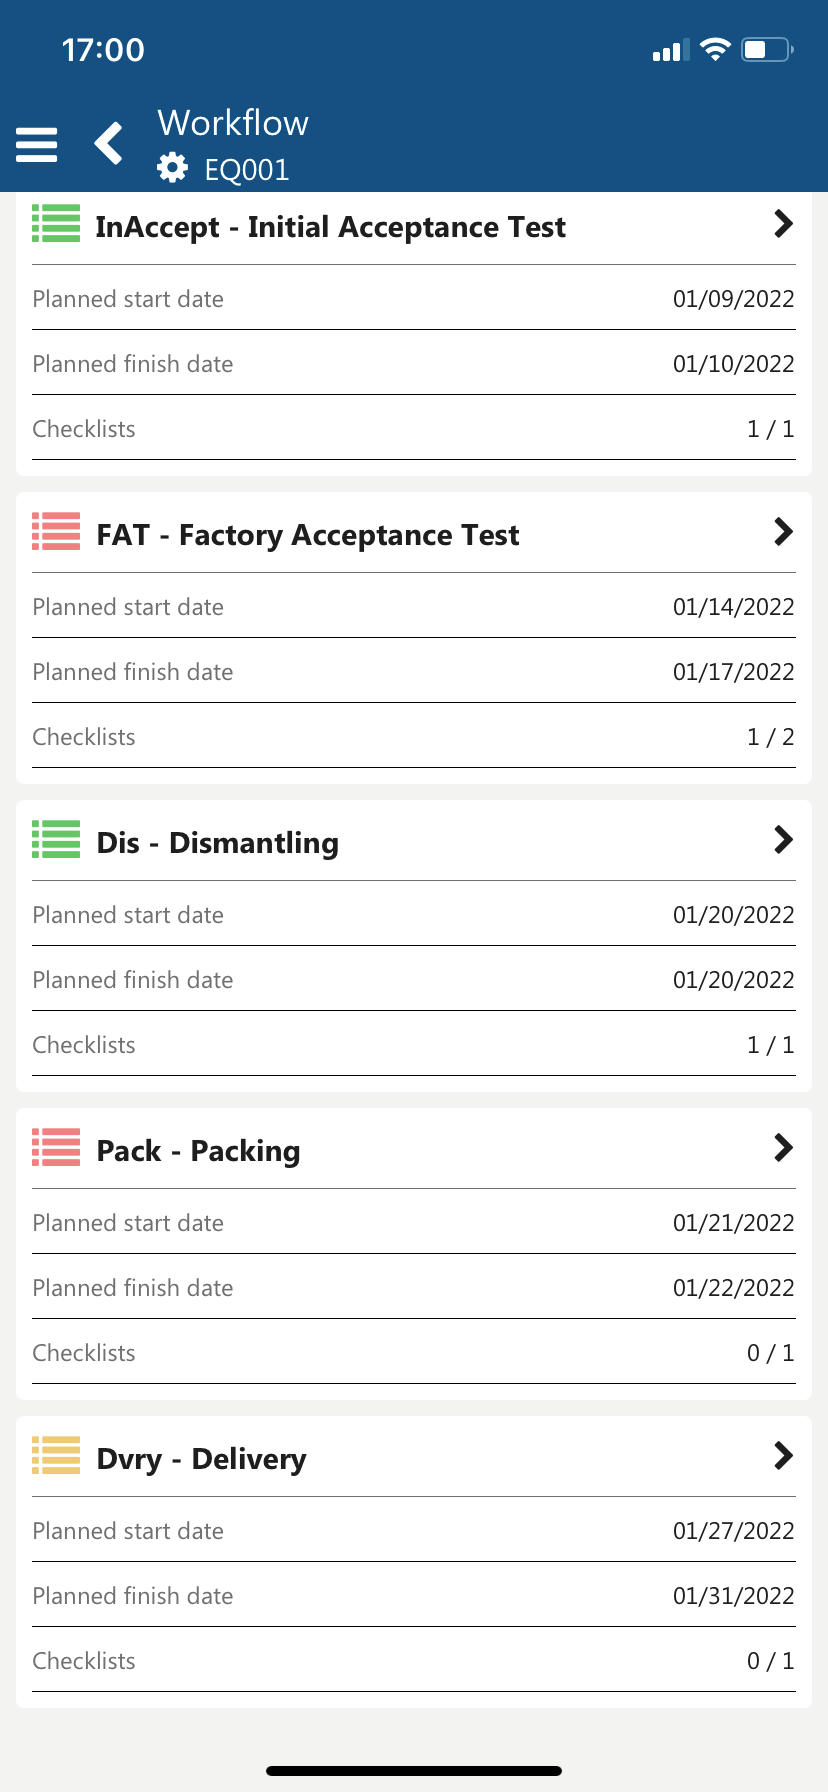Open the Dis - Dismantling title
Viewport: 828px width, 1792px height.
[x=217, y=844]
